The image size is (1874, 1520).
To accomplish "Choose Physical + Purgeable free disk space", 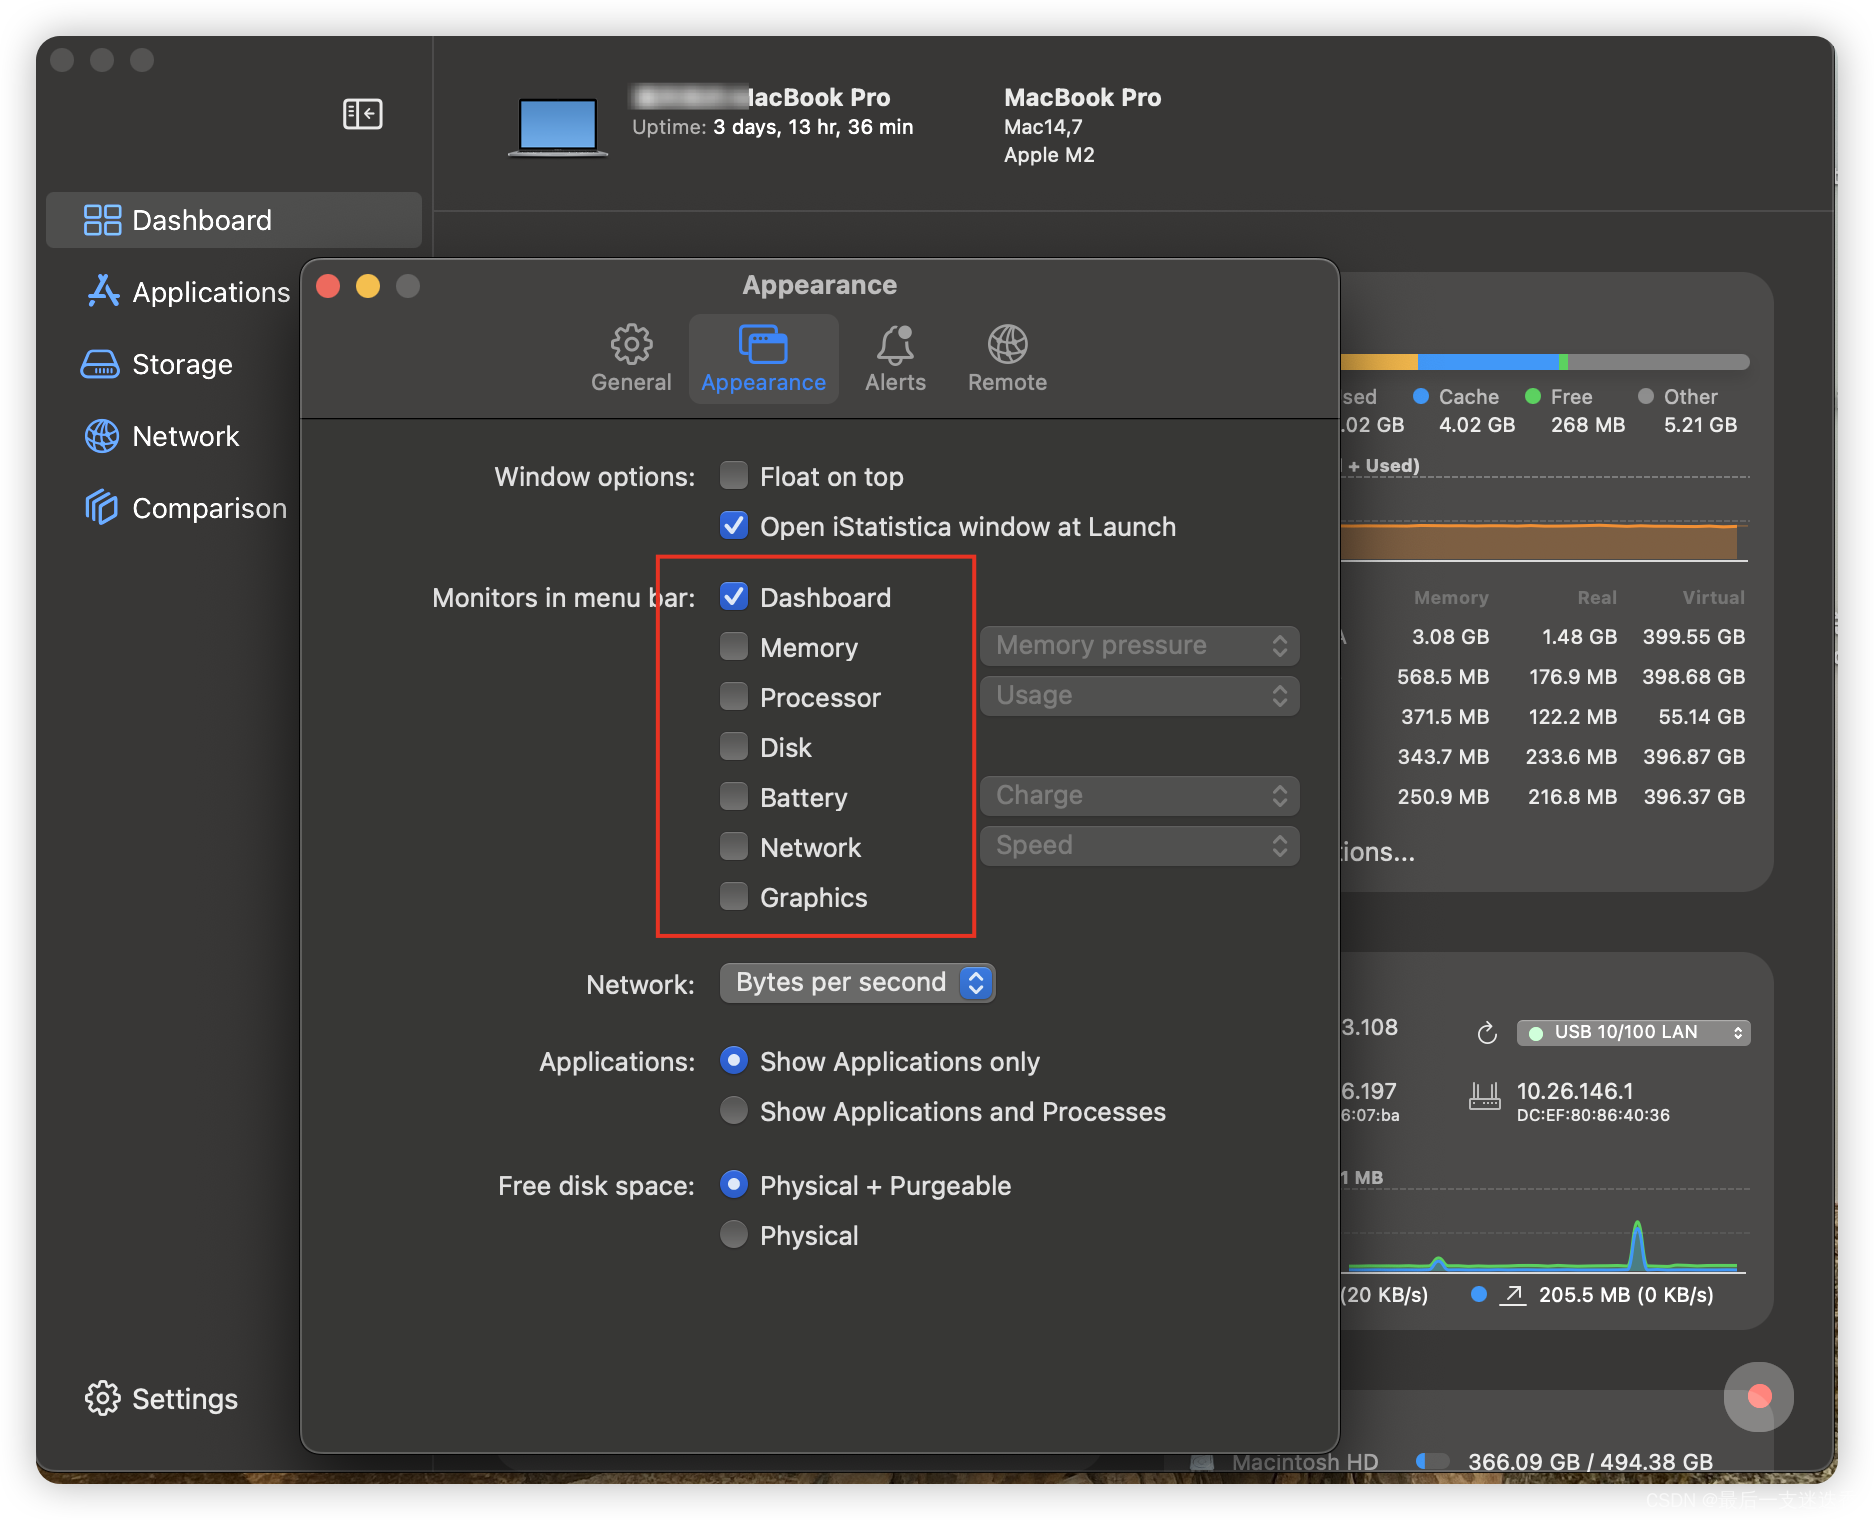I will tap(734, 1184).
